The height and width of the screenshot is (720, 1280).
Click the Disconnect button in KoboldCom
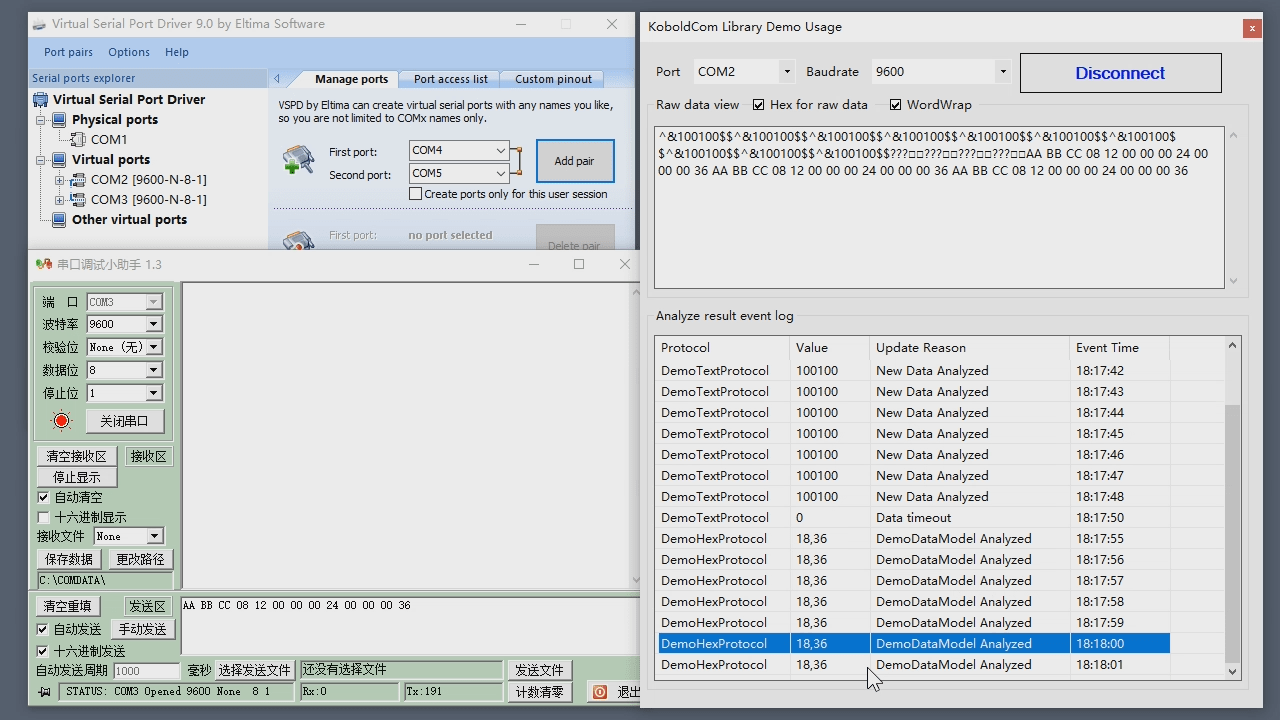[1120, 73]
